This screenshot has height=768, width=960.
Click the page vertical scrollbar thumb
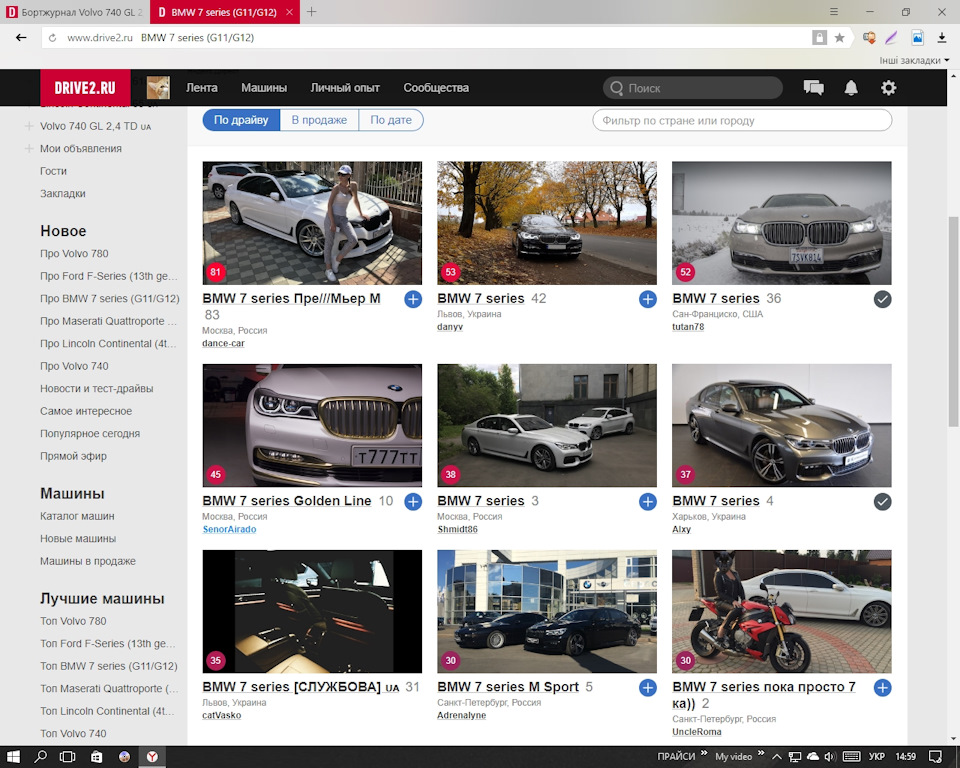[953, 322]
